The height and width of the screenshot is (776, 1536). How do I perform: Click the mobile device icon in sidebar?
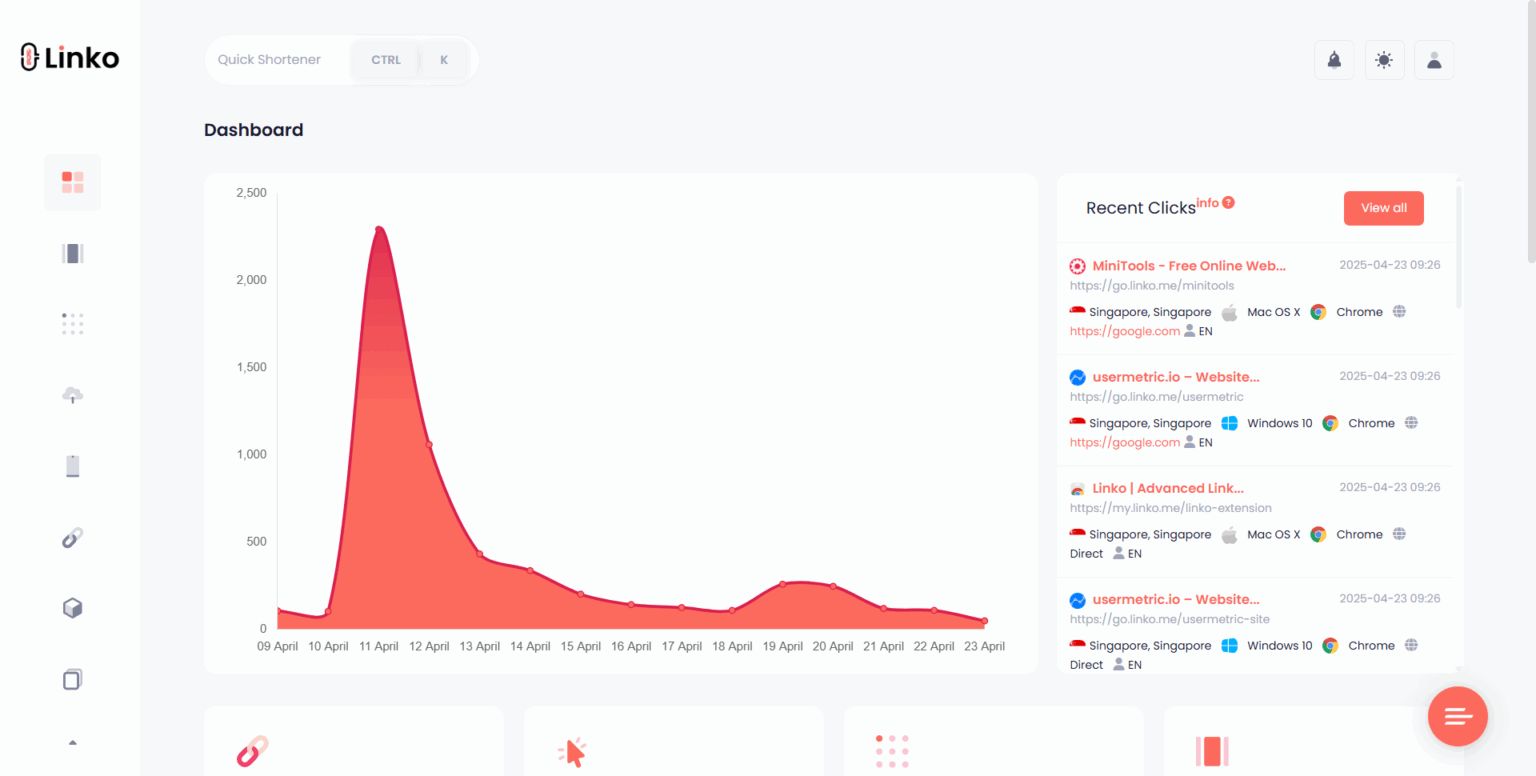pos(72,465)
